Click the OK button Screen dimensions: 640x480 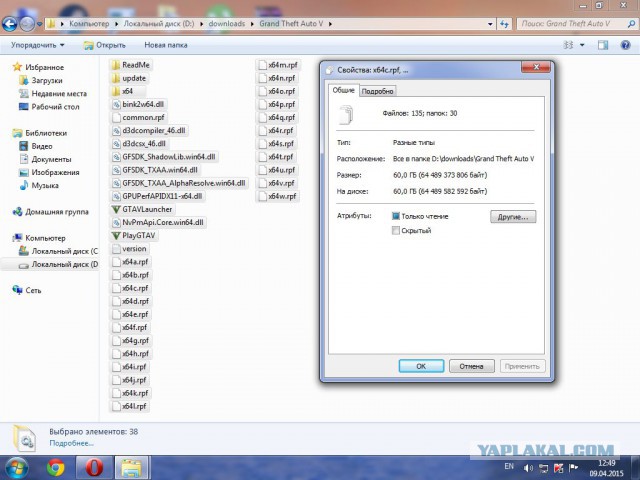[421, 366]
